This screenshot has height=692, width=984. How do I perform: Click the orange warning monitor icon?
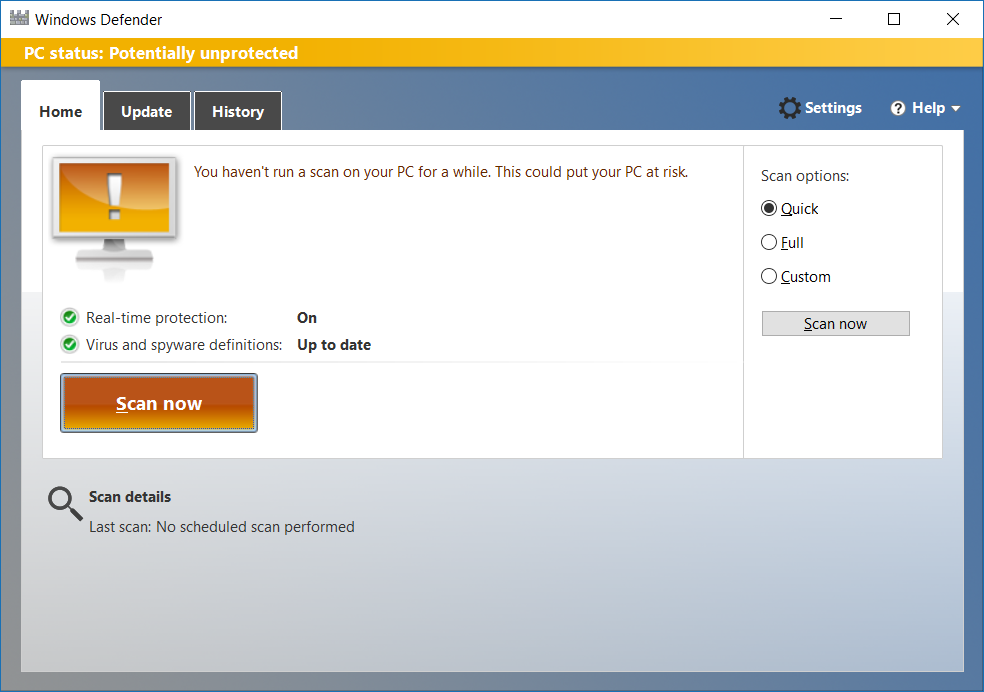pyautogui.click(x=114, y=217)
